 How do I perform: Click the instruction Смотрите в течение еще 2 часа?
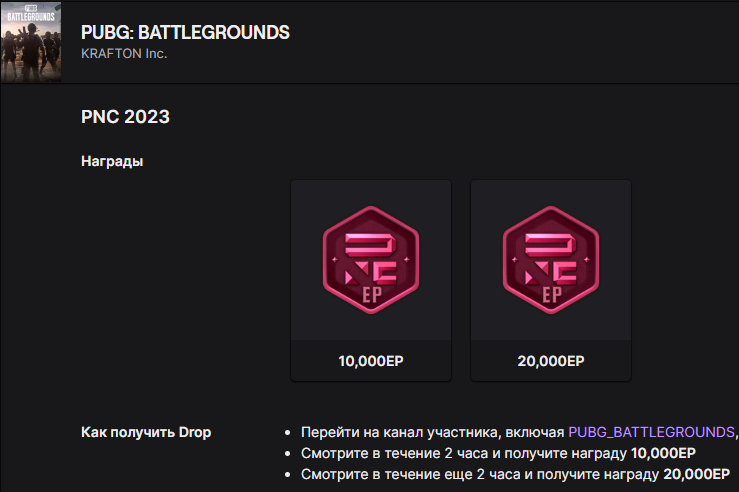point(516,474)
